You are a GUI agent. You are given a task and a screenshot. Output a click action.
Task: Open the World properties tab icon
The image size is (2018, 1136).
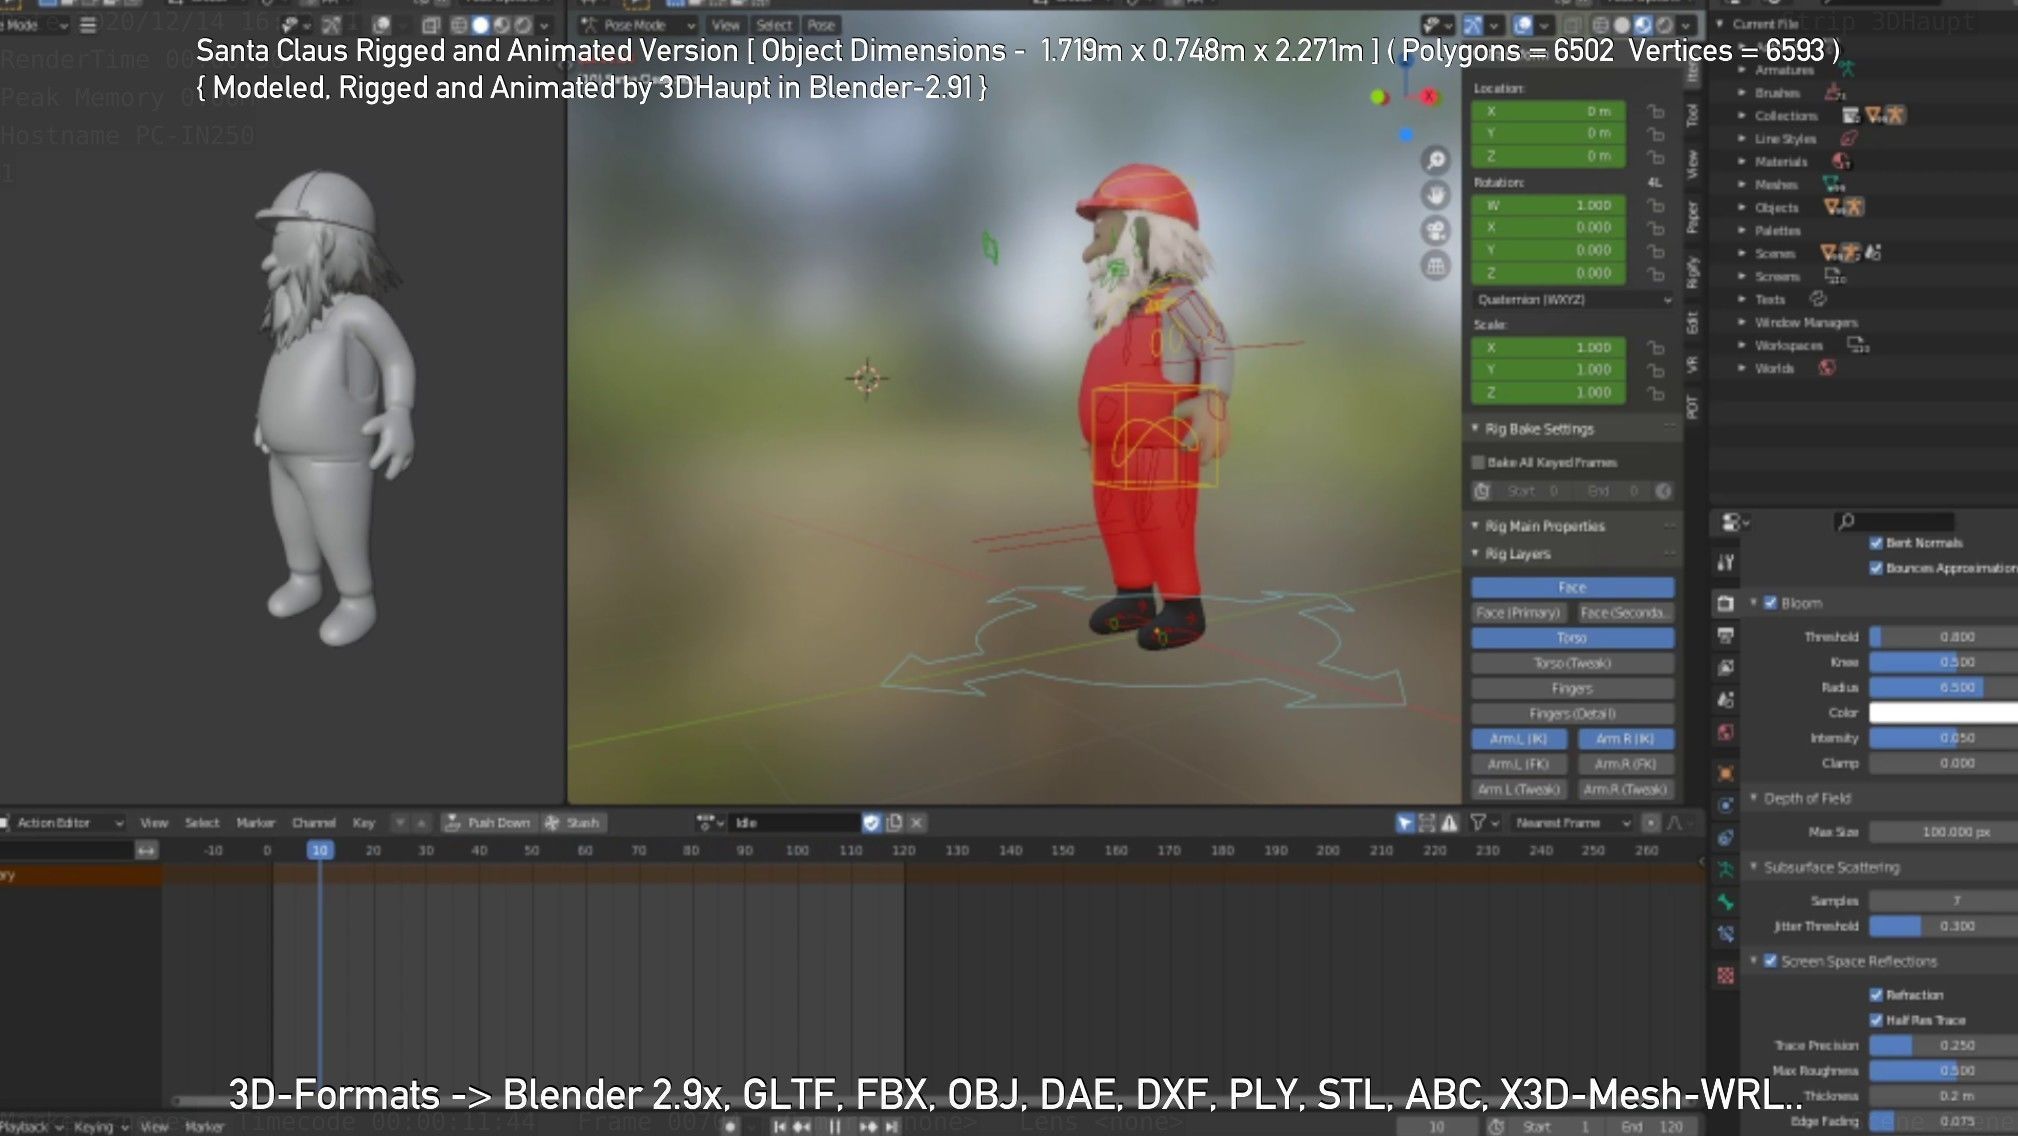tap(1726, 732)
